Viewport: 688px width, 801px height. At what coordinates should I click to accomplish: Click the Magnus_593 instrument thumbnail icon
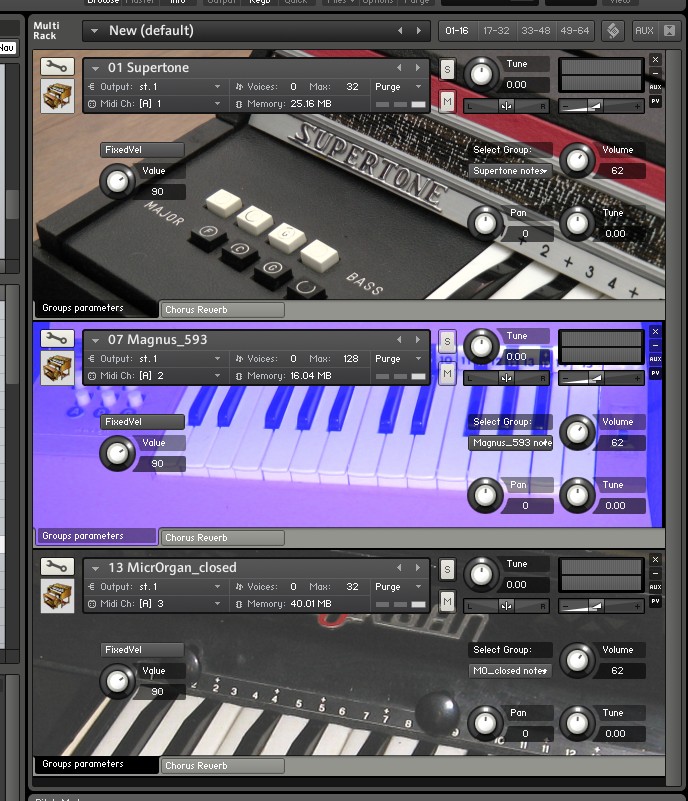click(57, 367)
